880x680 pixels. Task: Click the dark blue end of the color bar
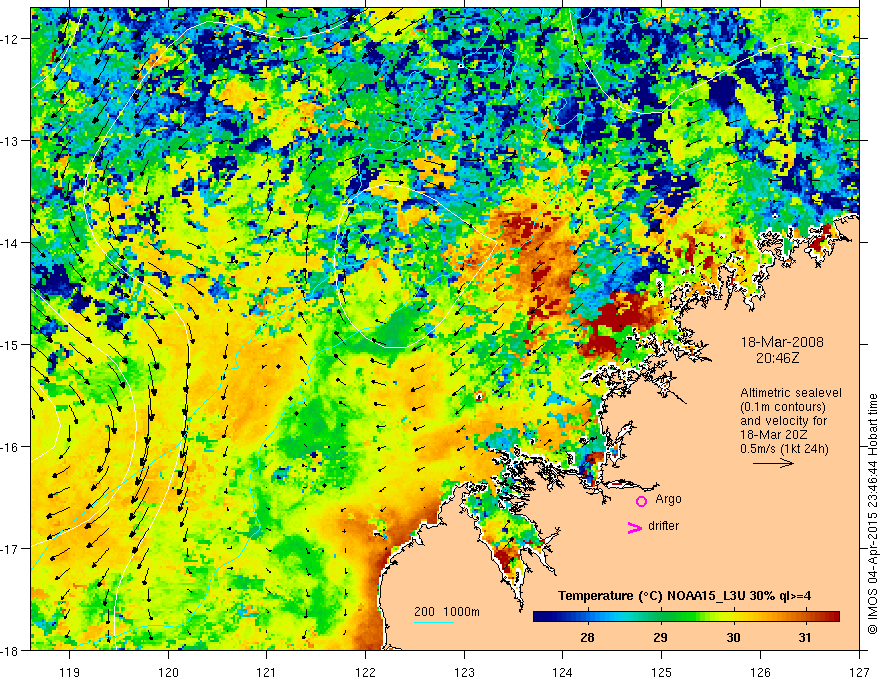(x=539, y=617)
